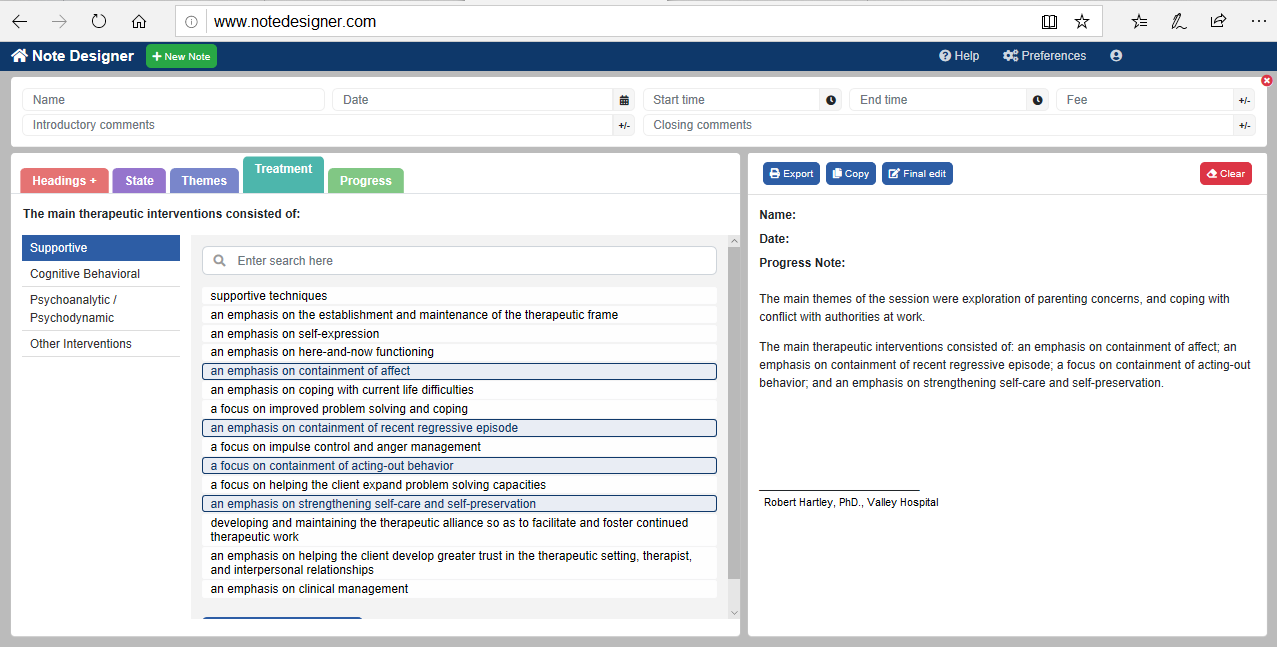The image size is (1277, 647).
Task: Open the browser settings and more menu
Action: pyautogui.click(x=1257, y=21)
